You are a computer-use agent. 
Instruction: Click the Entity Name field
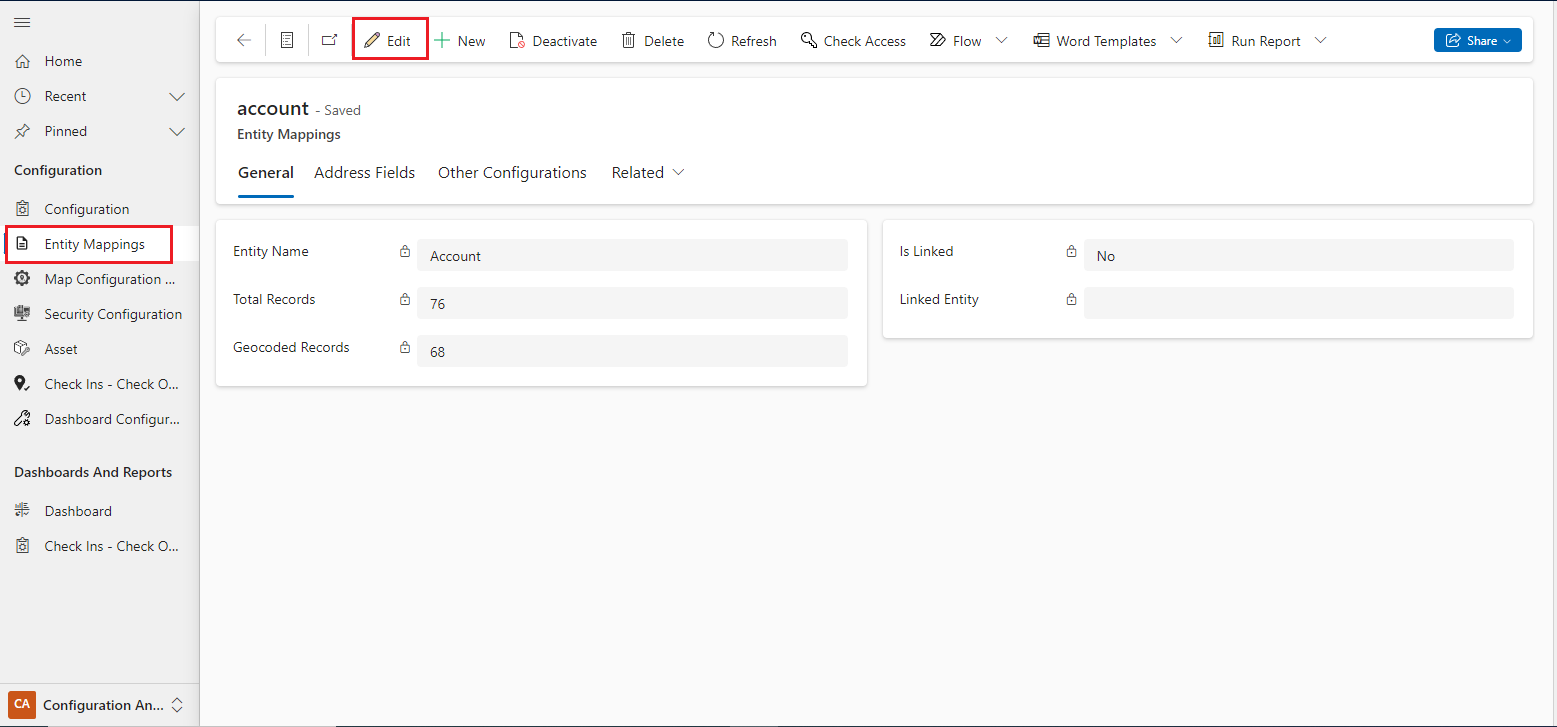point(632,255)
